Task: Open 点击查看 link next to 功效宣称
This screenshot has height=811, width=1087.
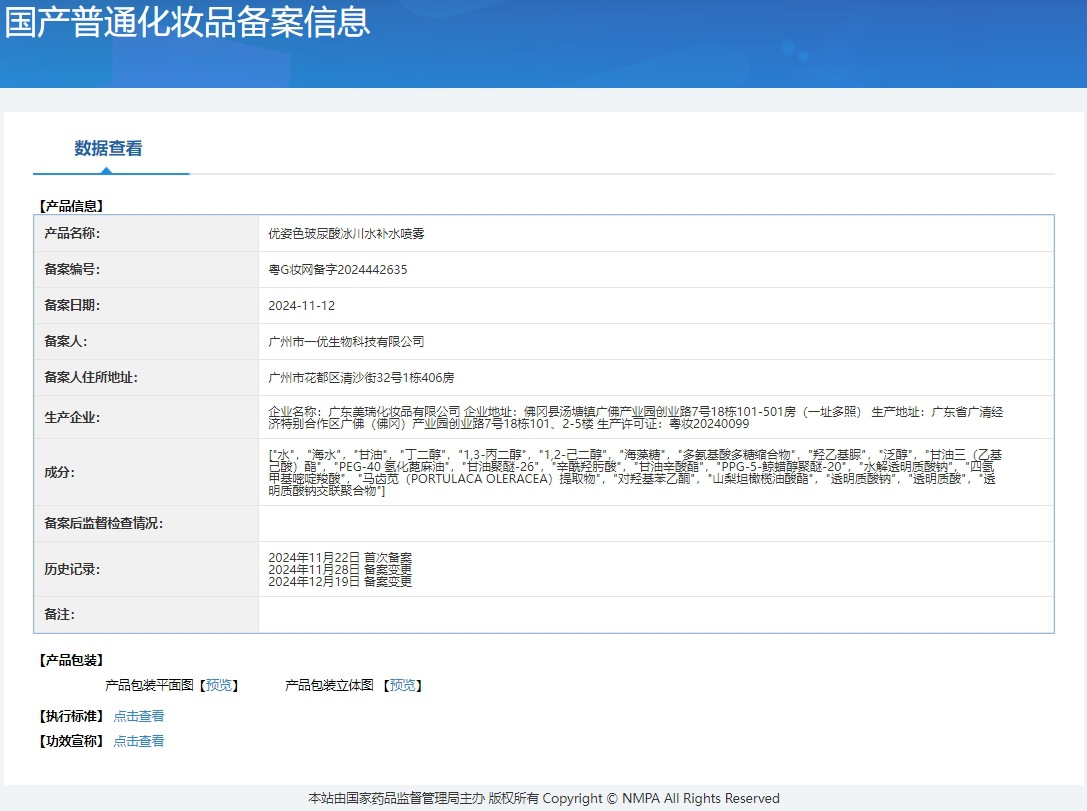Action: coord(139,741)
